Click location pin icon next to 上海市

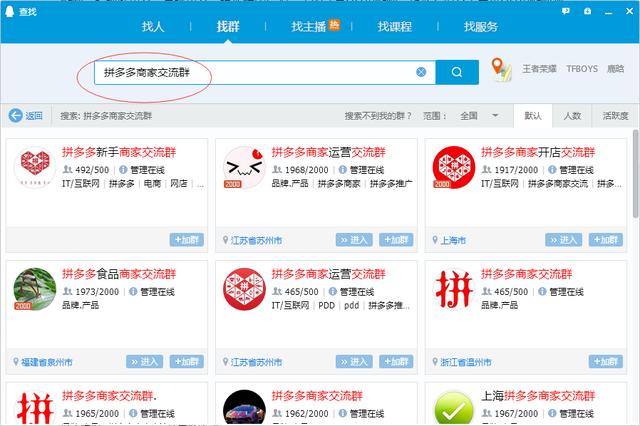point(435,240)
